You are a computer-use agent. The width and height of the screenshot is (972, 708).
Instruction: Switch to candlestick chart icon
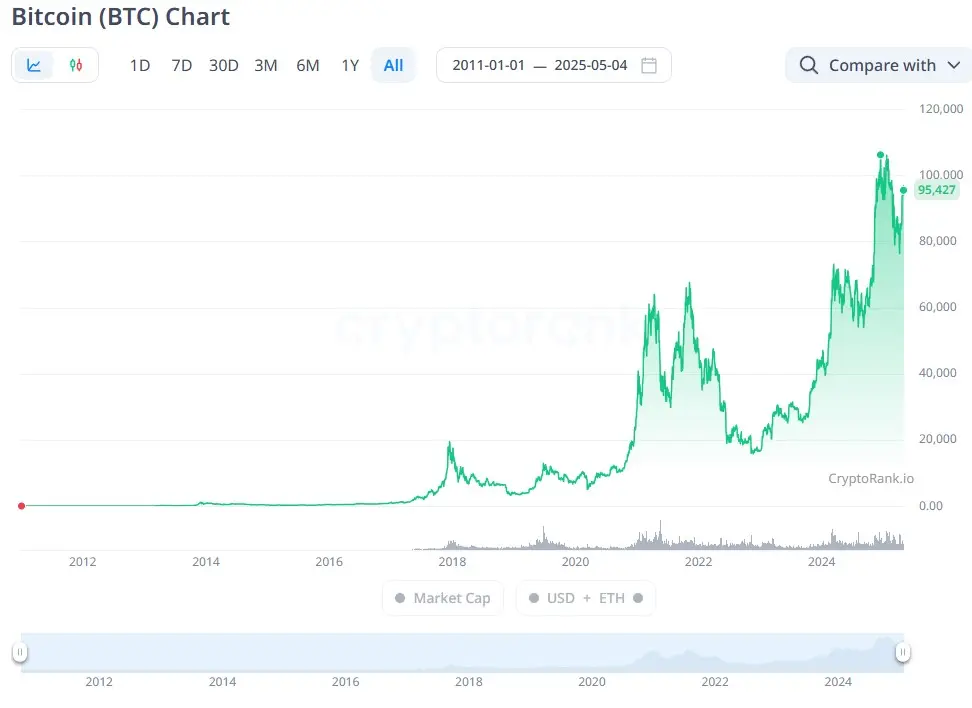[76, 65]
